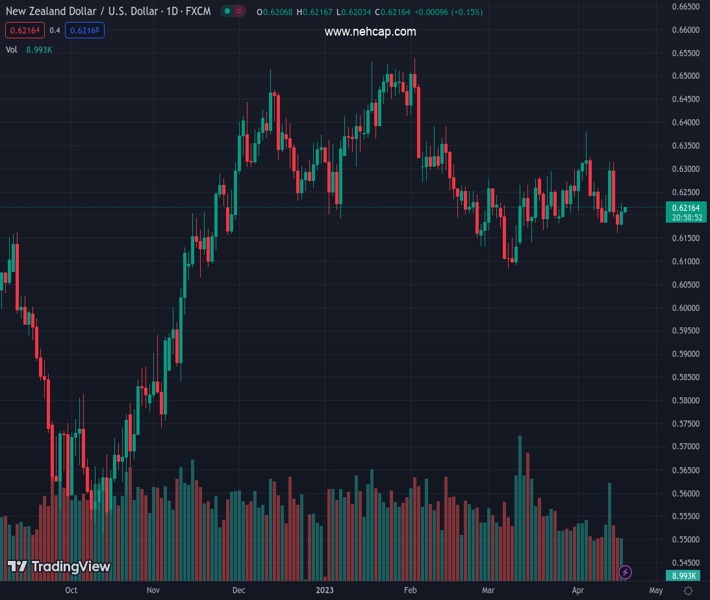Click the current price label 0.62164 on axis

click(685, 207)
